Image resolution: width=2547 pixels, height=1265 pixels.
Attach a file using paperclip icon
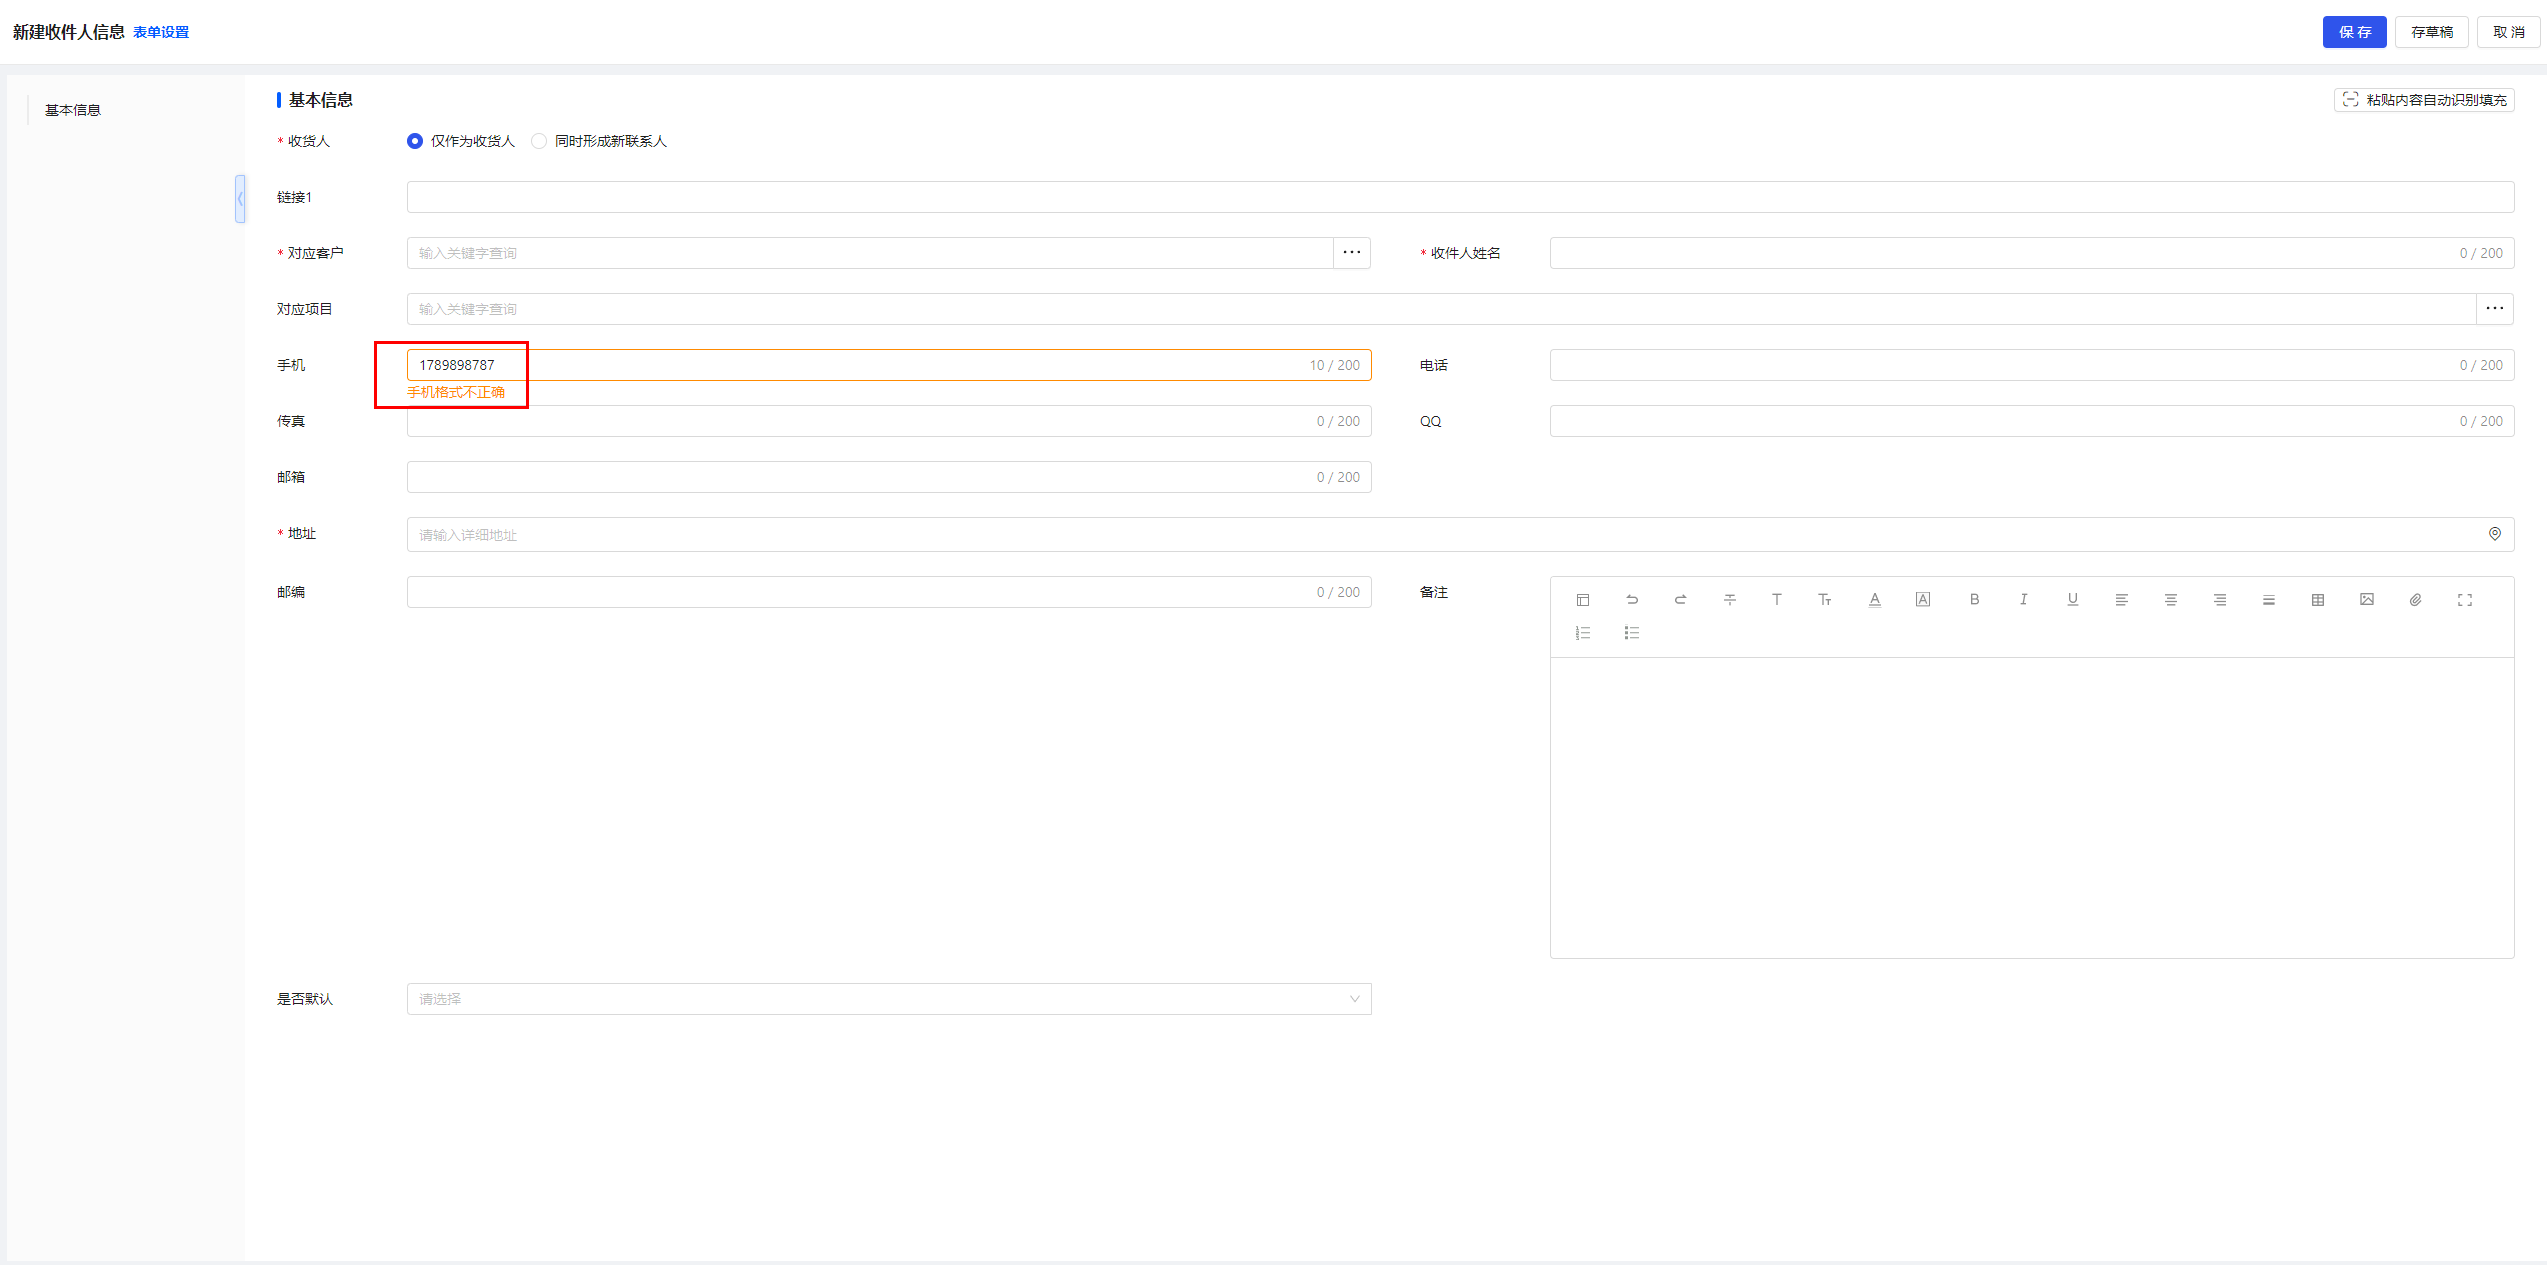(2415, 600)
